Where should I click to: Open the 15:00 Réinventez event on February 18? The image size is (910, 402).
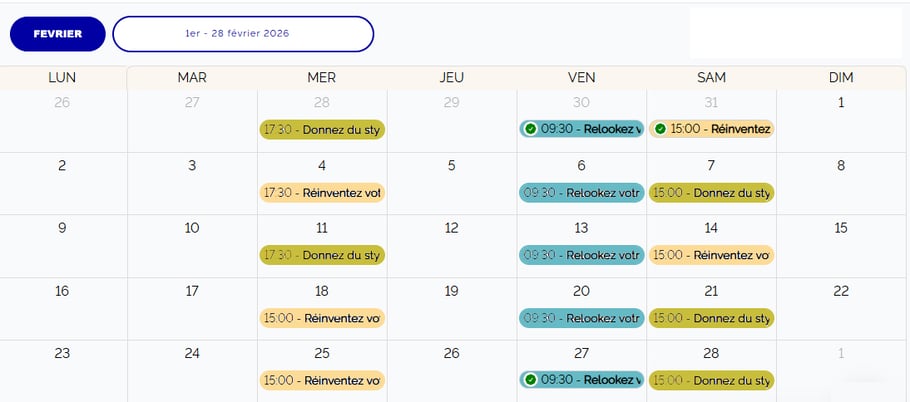point(322,318)
